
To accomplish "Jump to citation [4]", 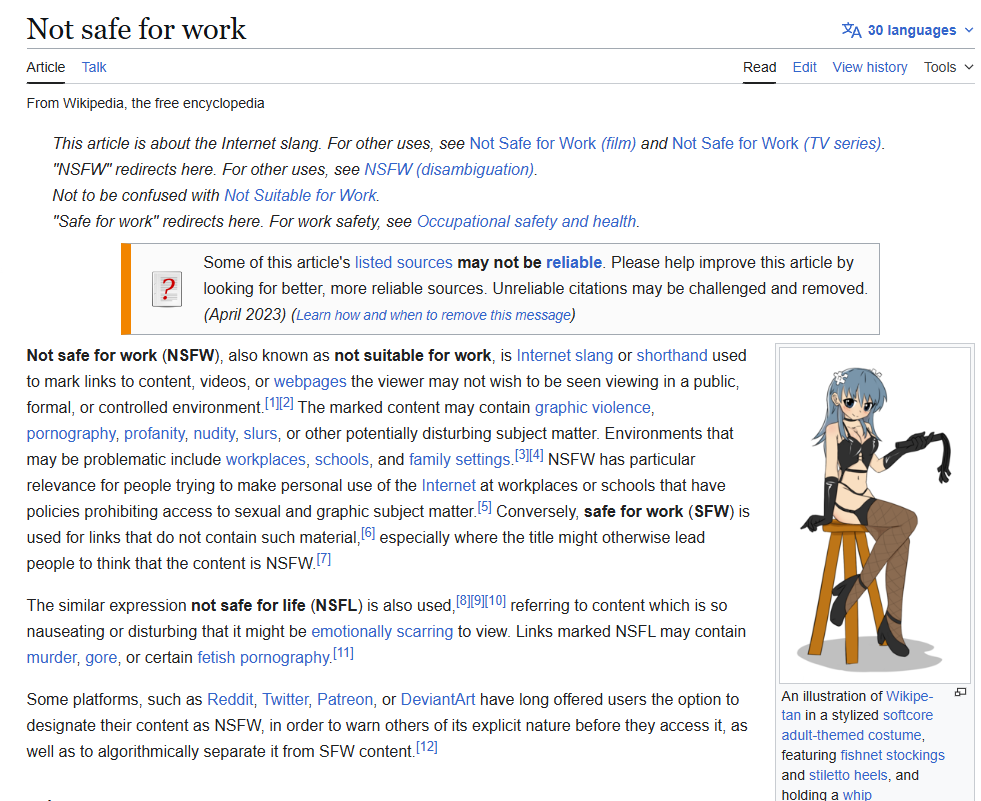I will click(536, 455).
